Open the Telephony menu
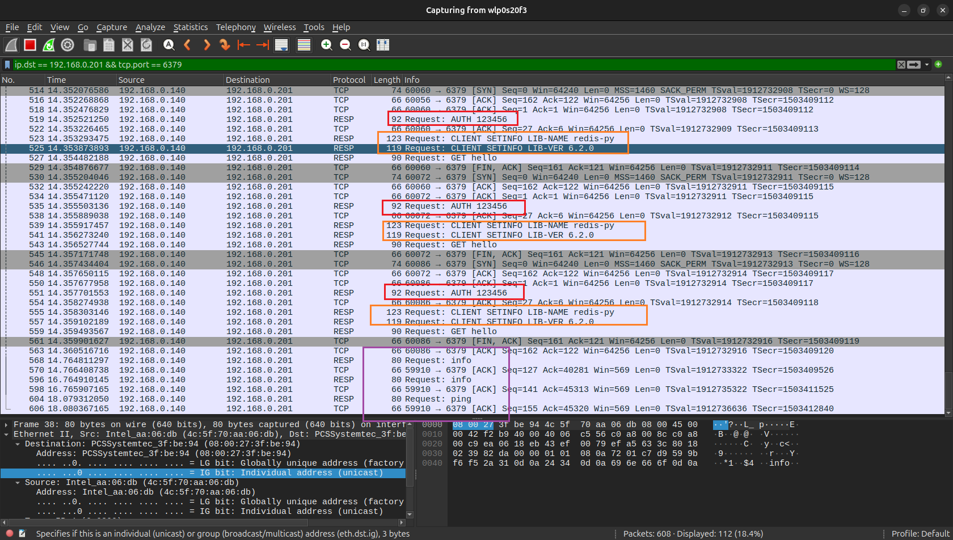953x540 pixels. coord(235,27)
